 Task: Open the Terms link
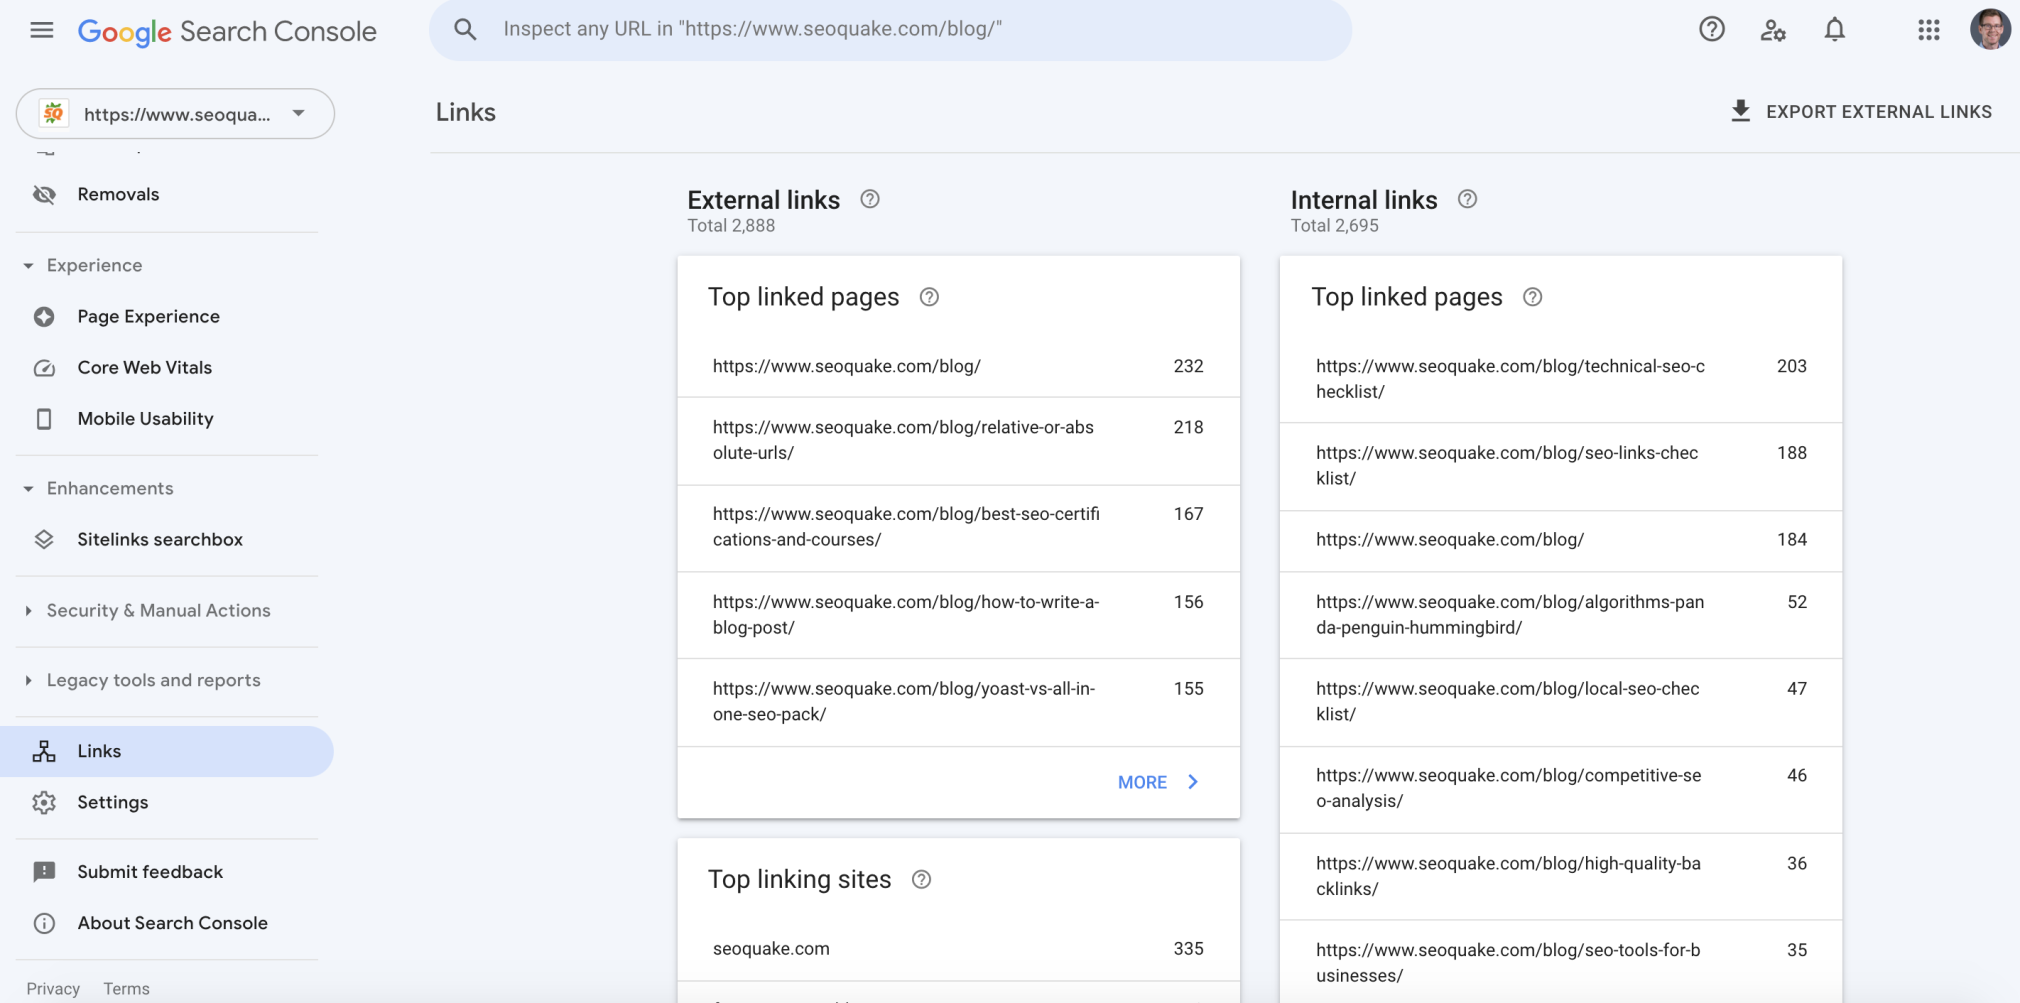(x=126, y=988)
